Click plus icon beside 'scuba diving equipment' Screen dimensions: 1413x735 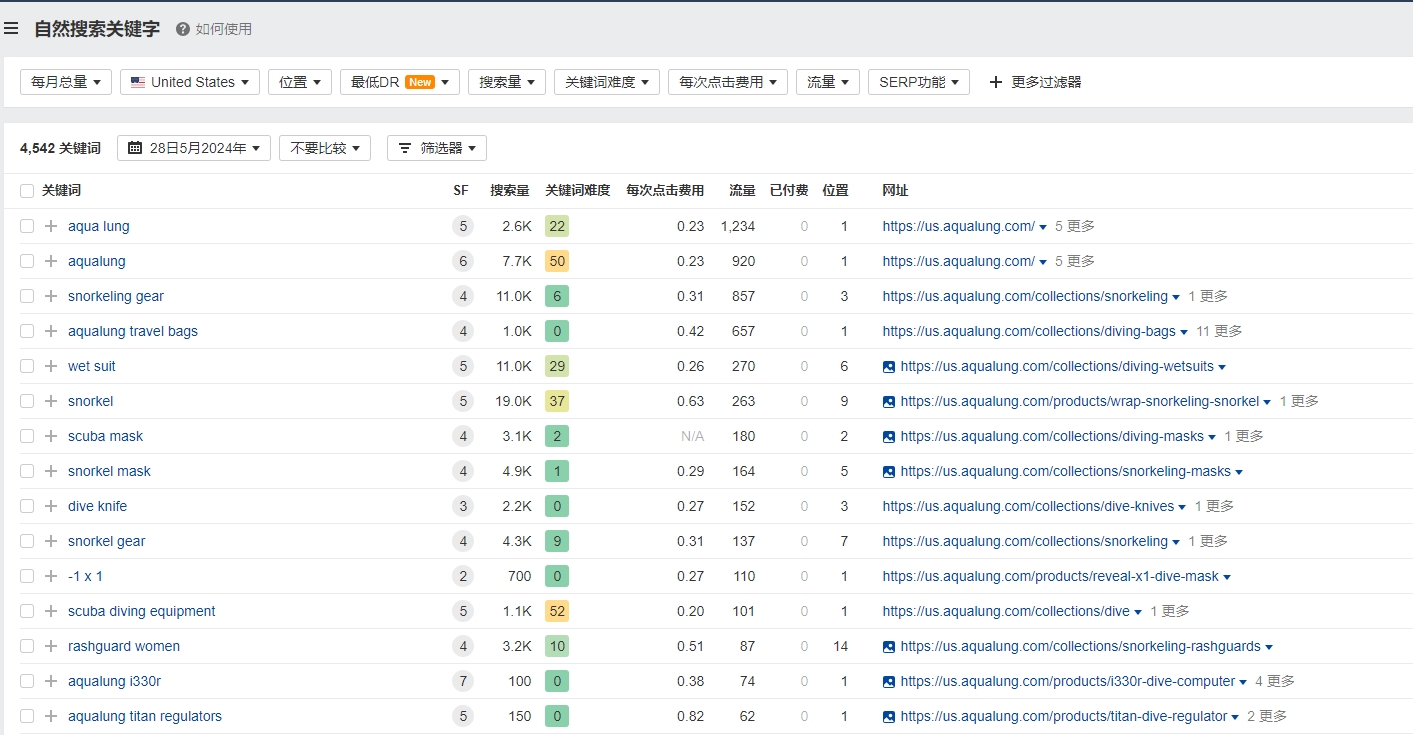pyautogui.click(x=51, y=611)
